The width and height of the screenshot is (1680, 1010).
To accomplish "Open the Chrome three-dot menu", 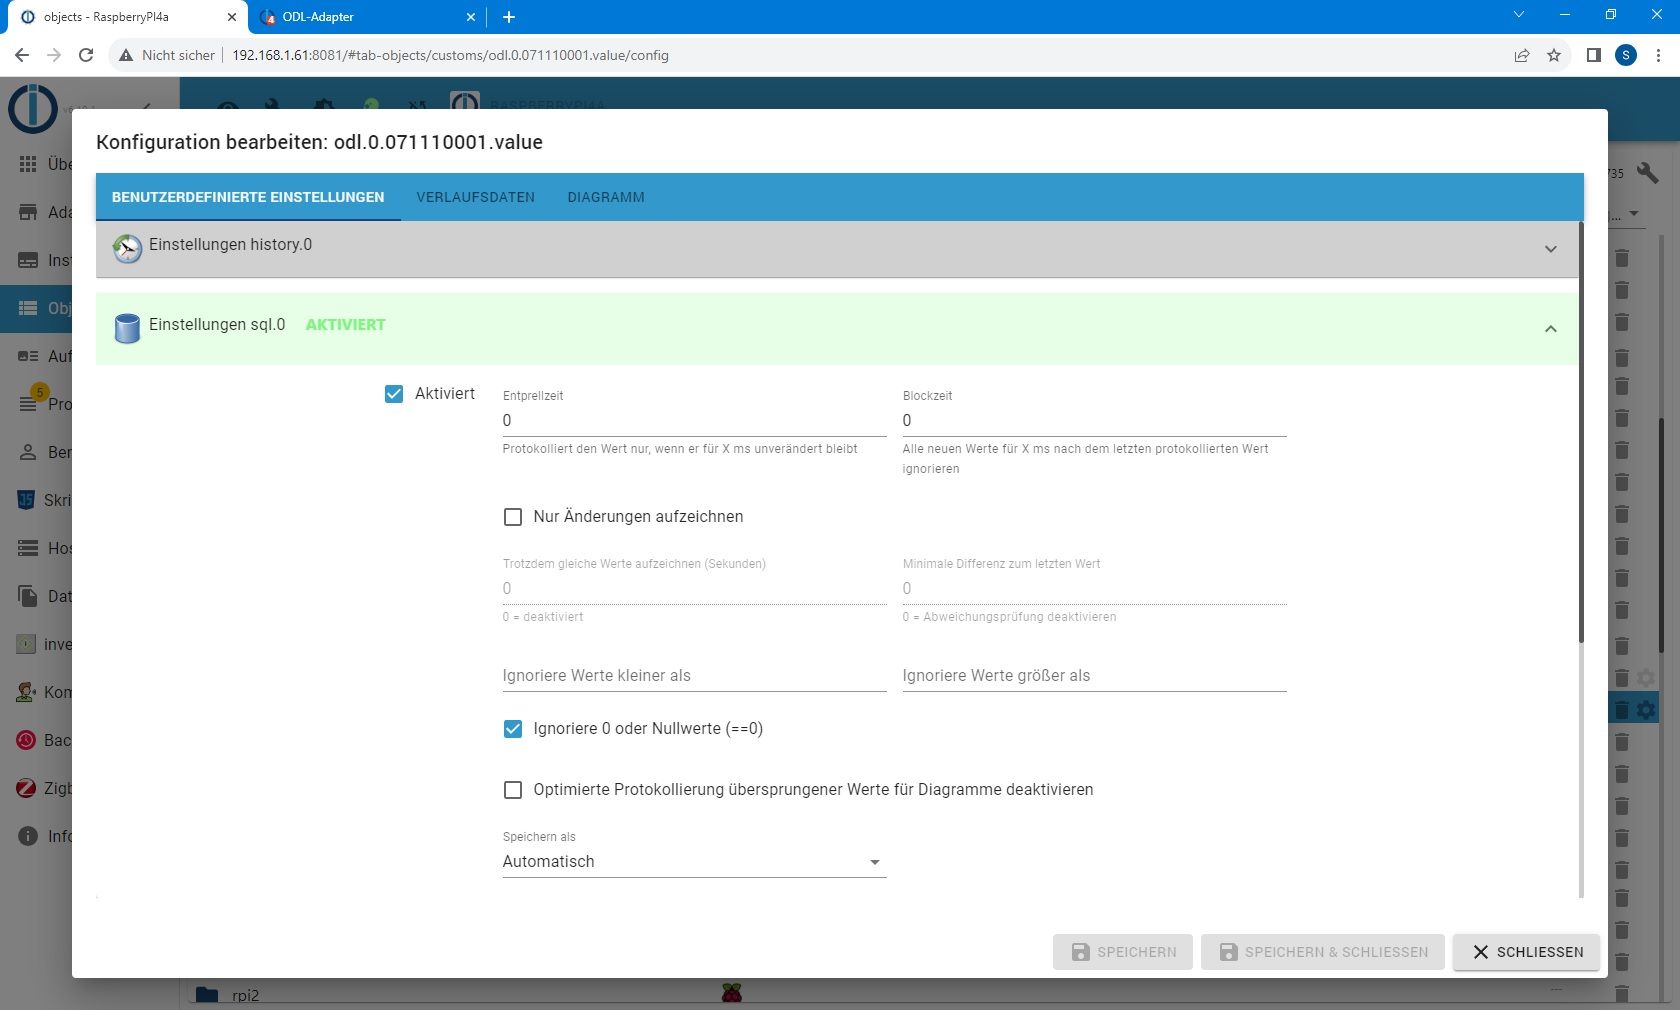I will [x=1659, y=55].
